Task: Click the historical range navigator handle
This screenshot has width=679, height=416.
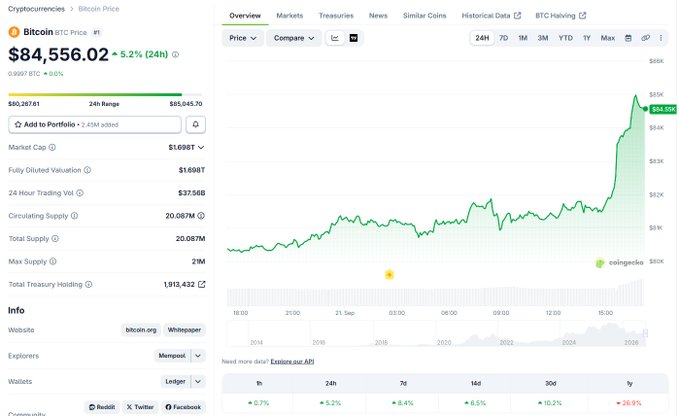Action: tap(645, 333)
